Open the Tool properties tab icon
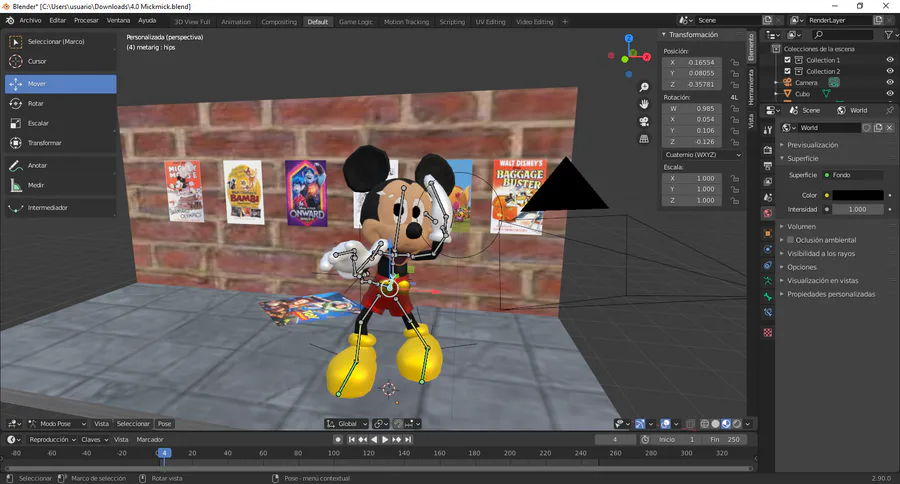900x484 pixels. tap(768, 130)
